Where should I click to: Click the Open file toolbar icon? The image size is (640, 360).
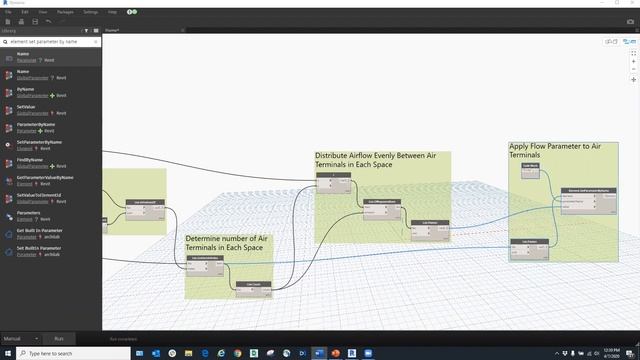click(x=21, y=22)
